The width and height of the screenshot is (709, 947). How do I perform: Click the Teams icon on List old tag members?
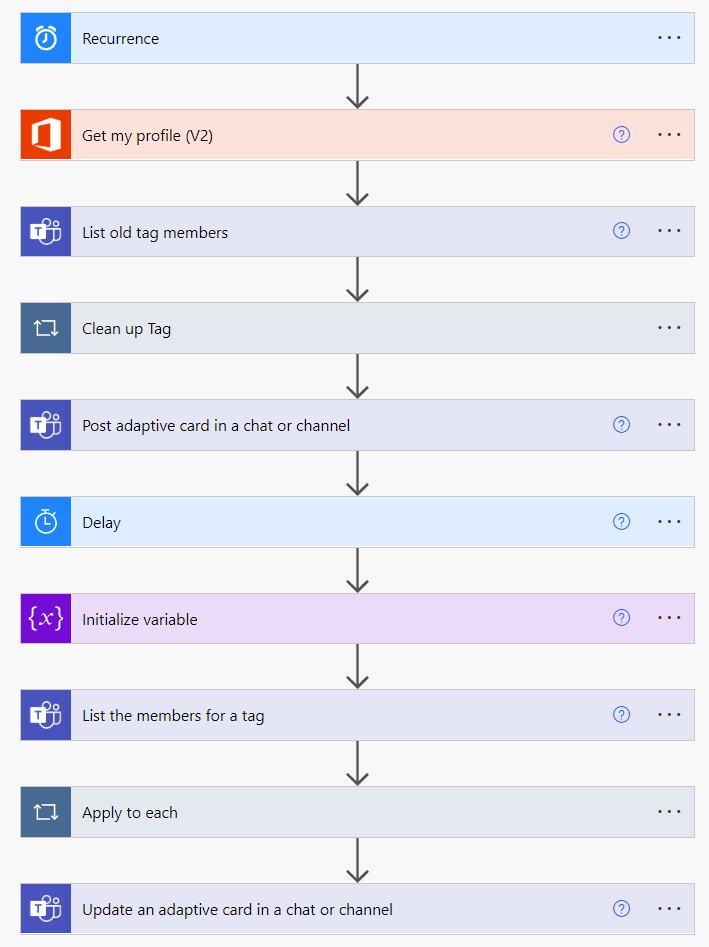pyautogui.click(x=45, y=231)
